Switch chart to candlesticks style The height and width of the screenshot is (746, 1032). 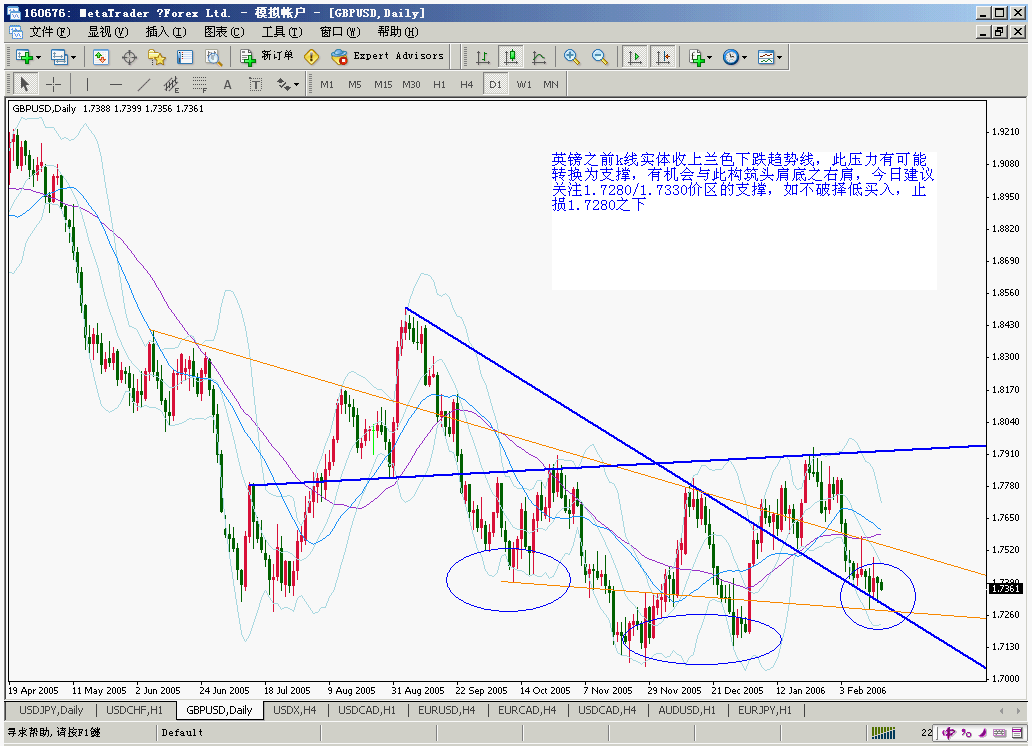pyautogui.click(x=511, y=57)
